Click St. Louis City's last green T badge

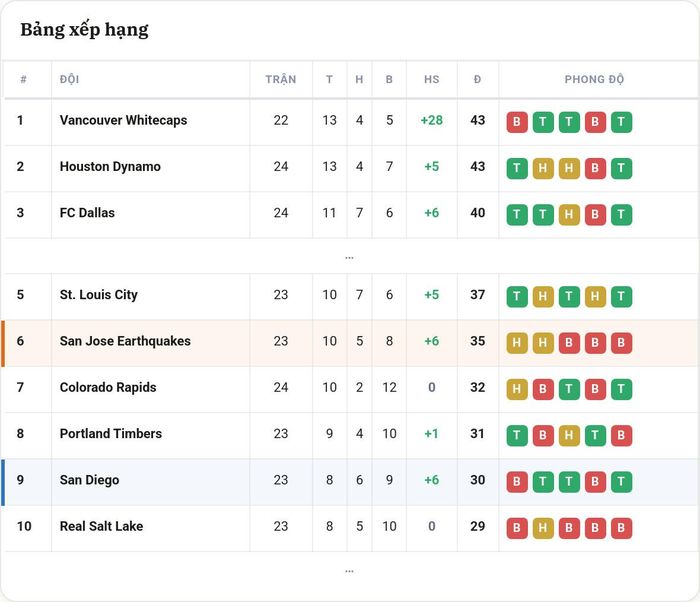coord(621,297)
